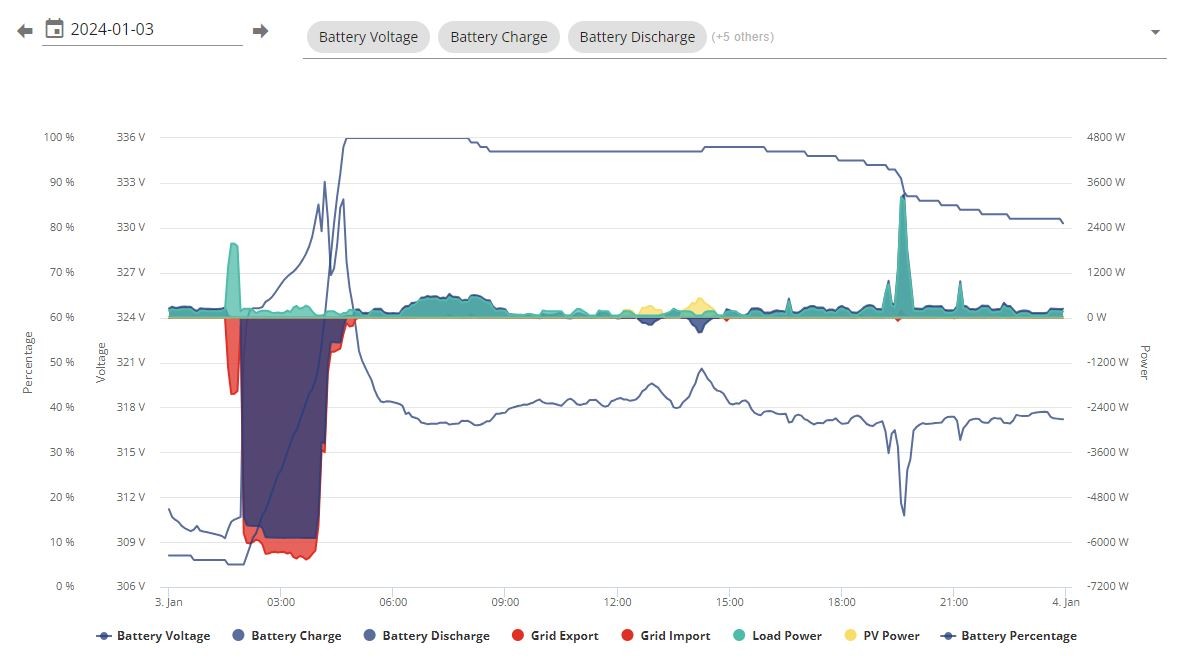Go to previous day with left arrow
The height and width of the screenshot is (665, 1180).
click(x=25, y=31)
